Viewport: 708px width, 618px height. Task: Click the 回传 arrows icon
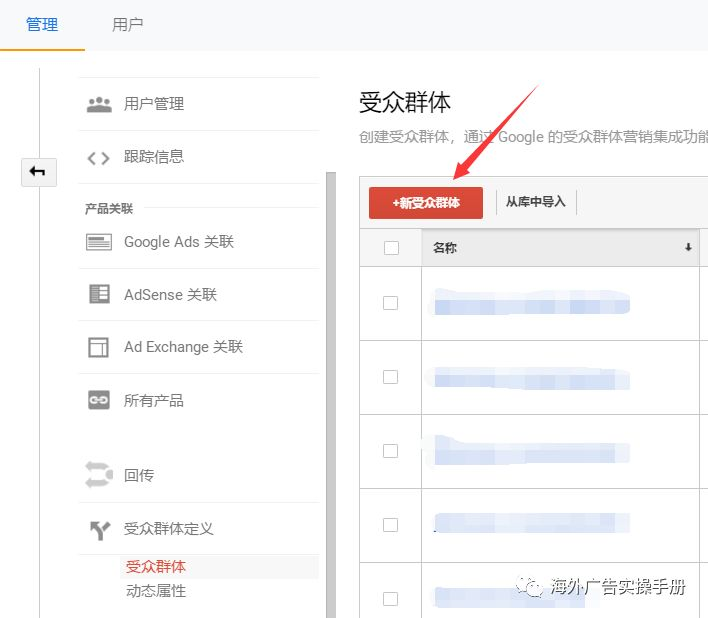pos(98,476)
